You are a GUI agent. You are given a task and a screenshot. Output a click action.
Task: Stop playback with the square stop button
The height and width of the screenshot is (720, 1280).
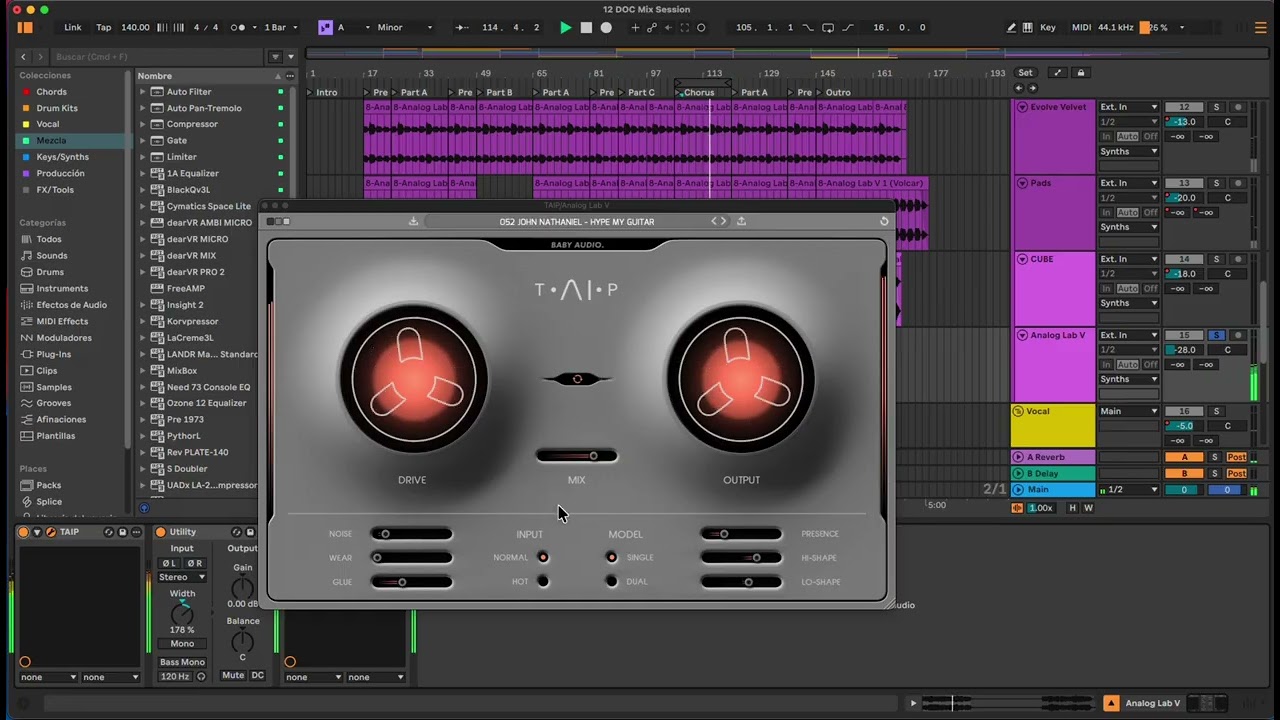(586, 28)
